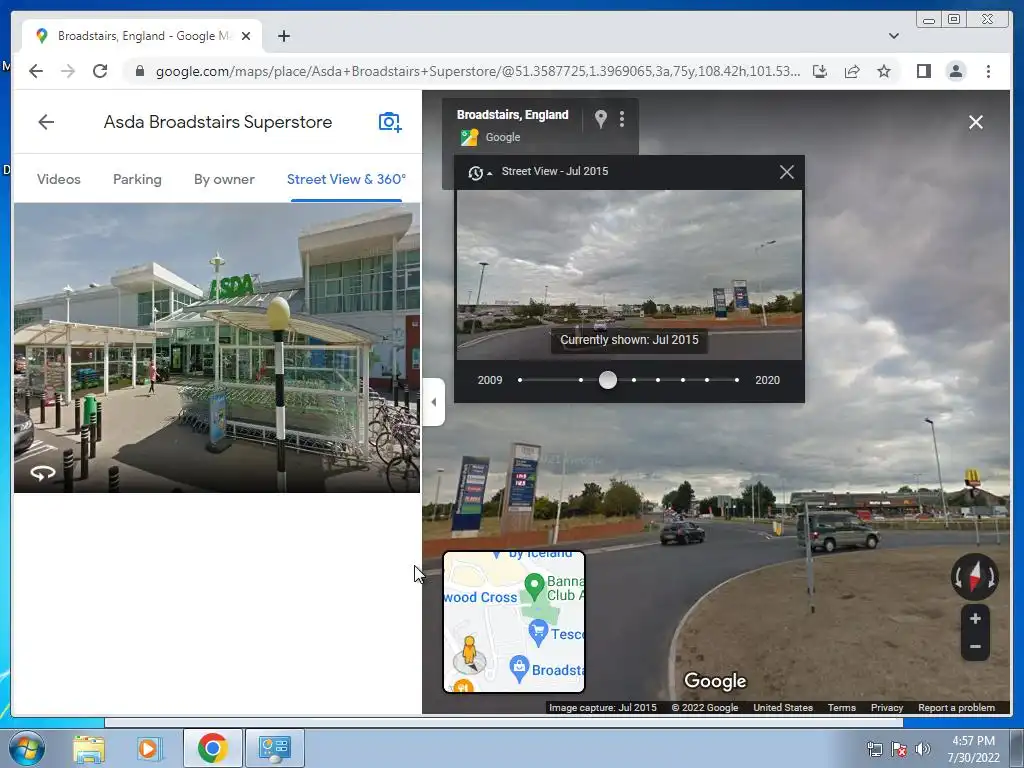Screen dimensions: 1024x768
Task: Open File Explorer from taskbar
Action: [x=89, y=748]
